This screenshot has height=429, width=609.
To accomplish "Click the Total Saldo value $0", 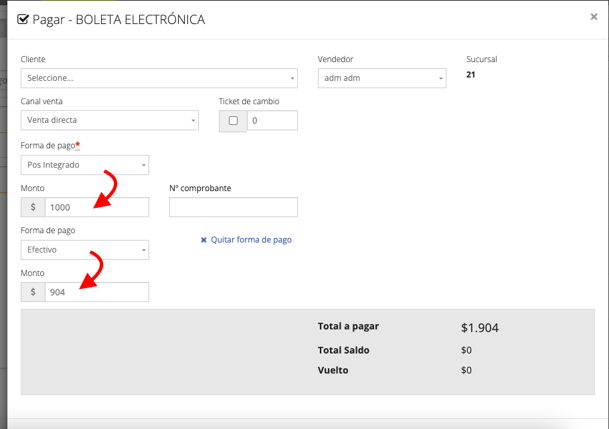I will [466, 350].
